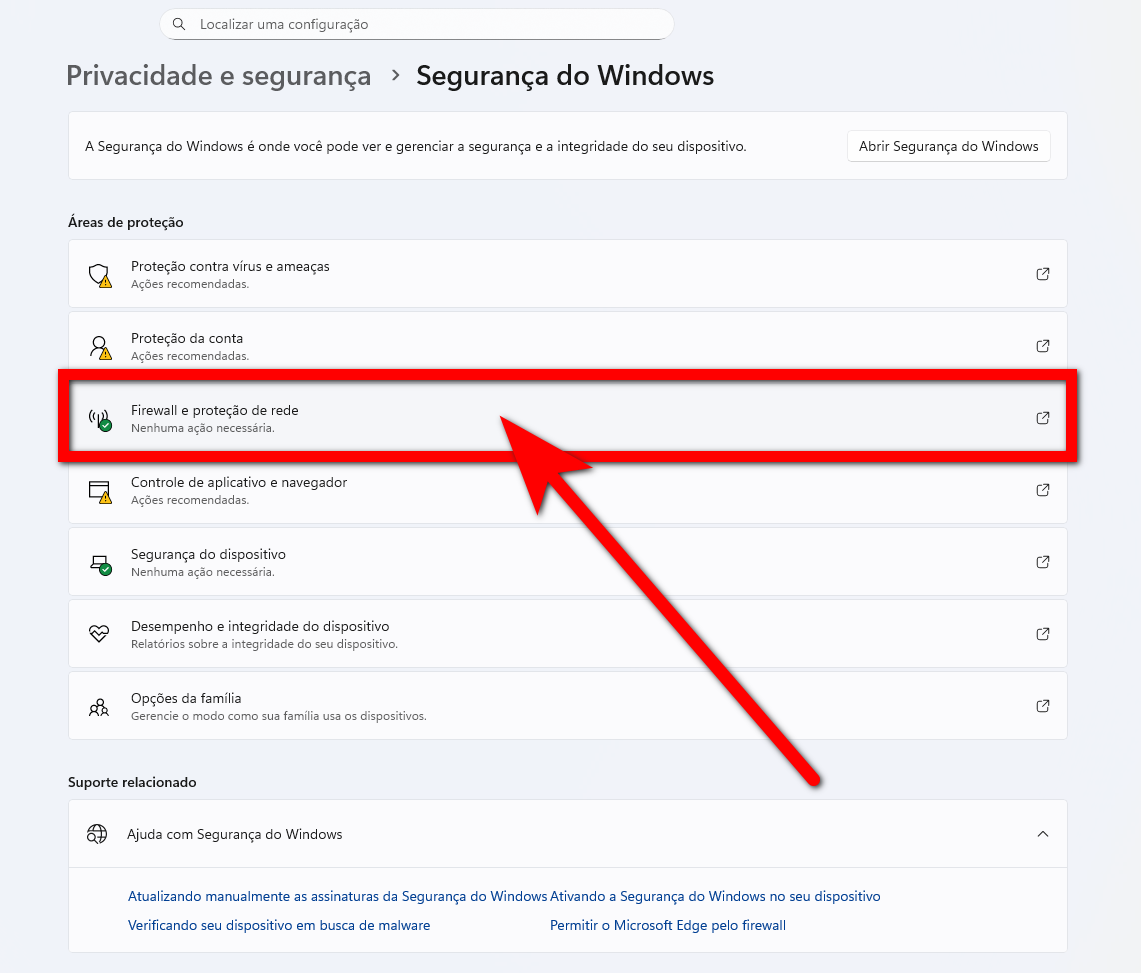The width and height of the screenshot is (1141, 973).
Task: Open link Atualizando manualmente as assinaturas
Action: [x=337, y=897]
